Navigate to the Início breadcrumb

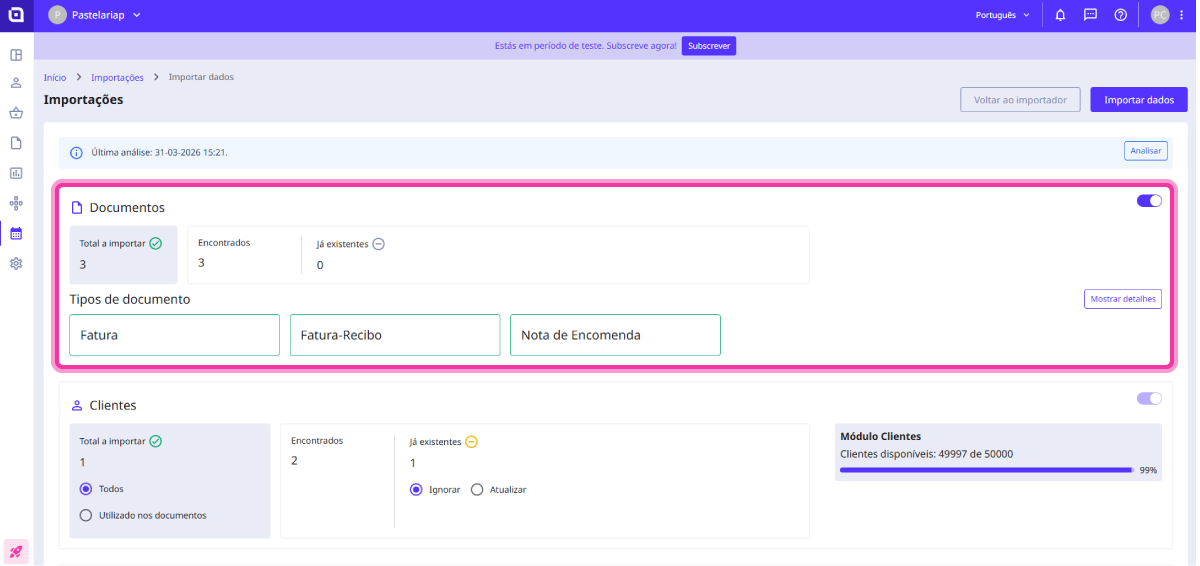tap(55, 77)
